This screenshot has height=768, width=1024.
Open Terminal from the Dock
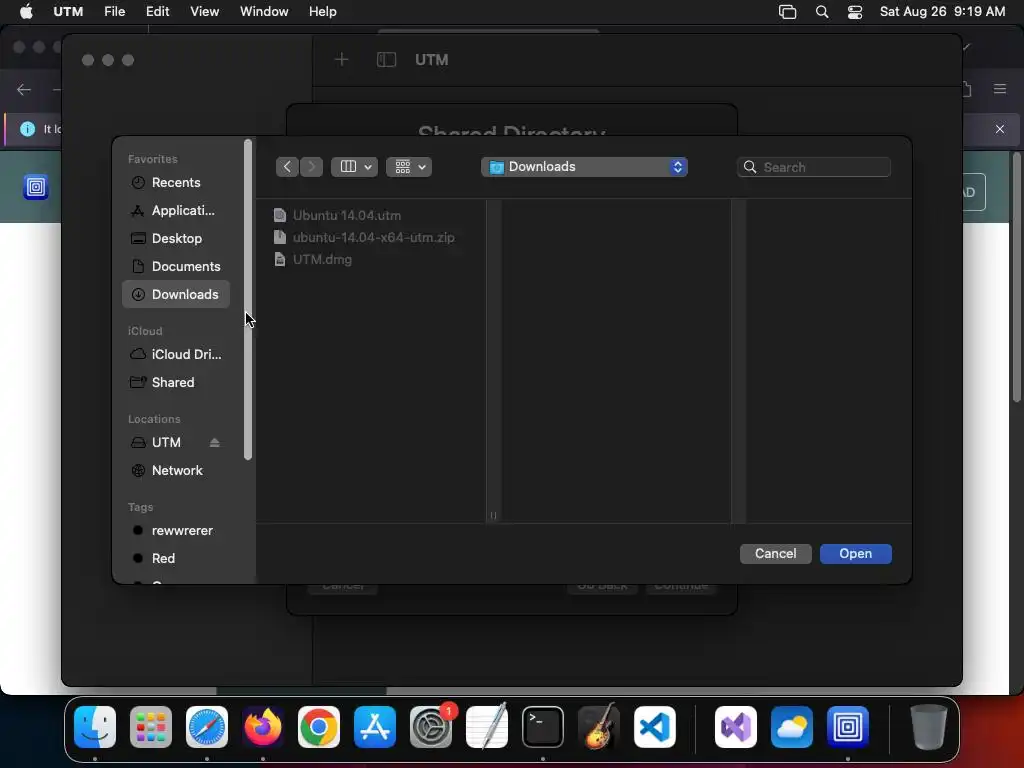[543, 727]
